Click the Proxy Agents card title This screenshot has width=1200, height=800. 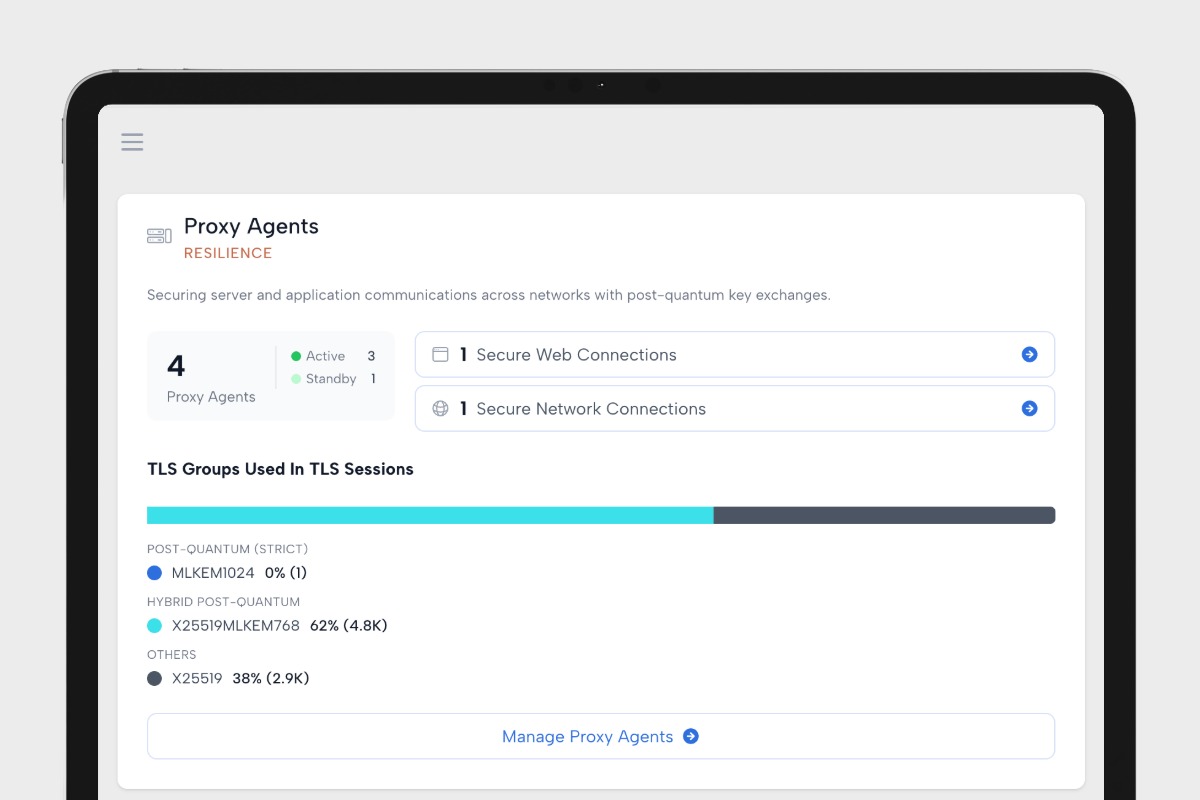251,226
